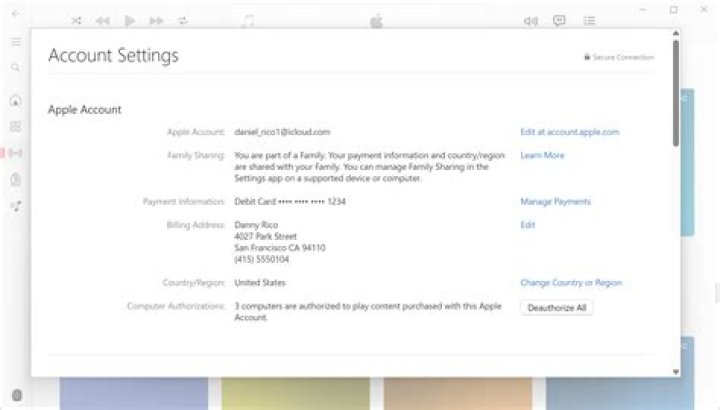Toggle the repeat icon
Image resolution: width=720 pixels, height=410 pixels.
(x=183, y=21)
